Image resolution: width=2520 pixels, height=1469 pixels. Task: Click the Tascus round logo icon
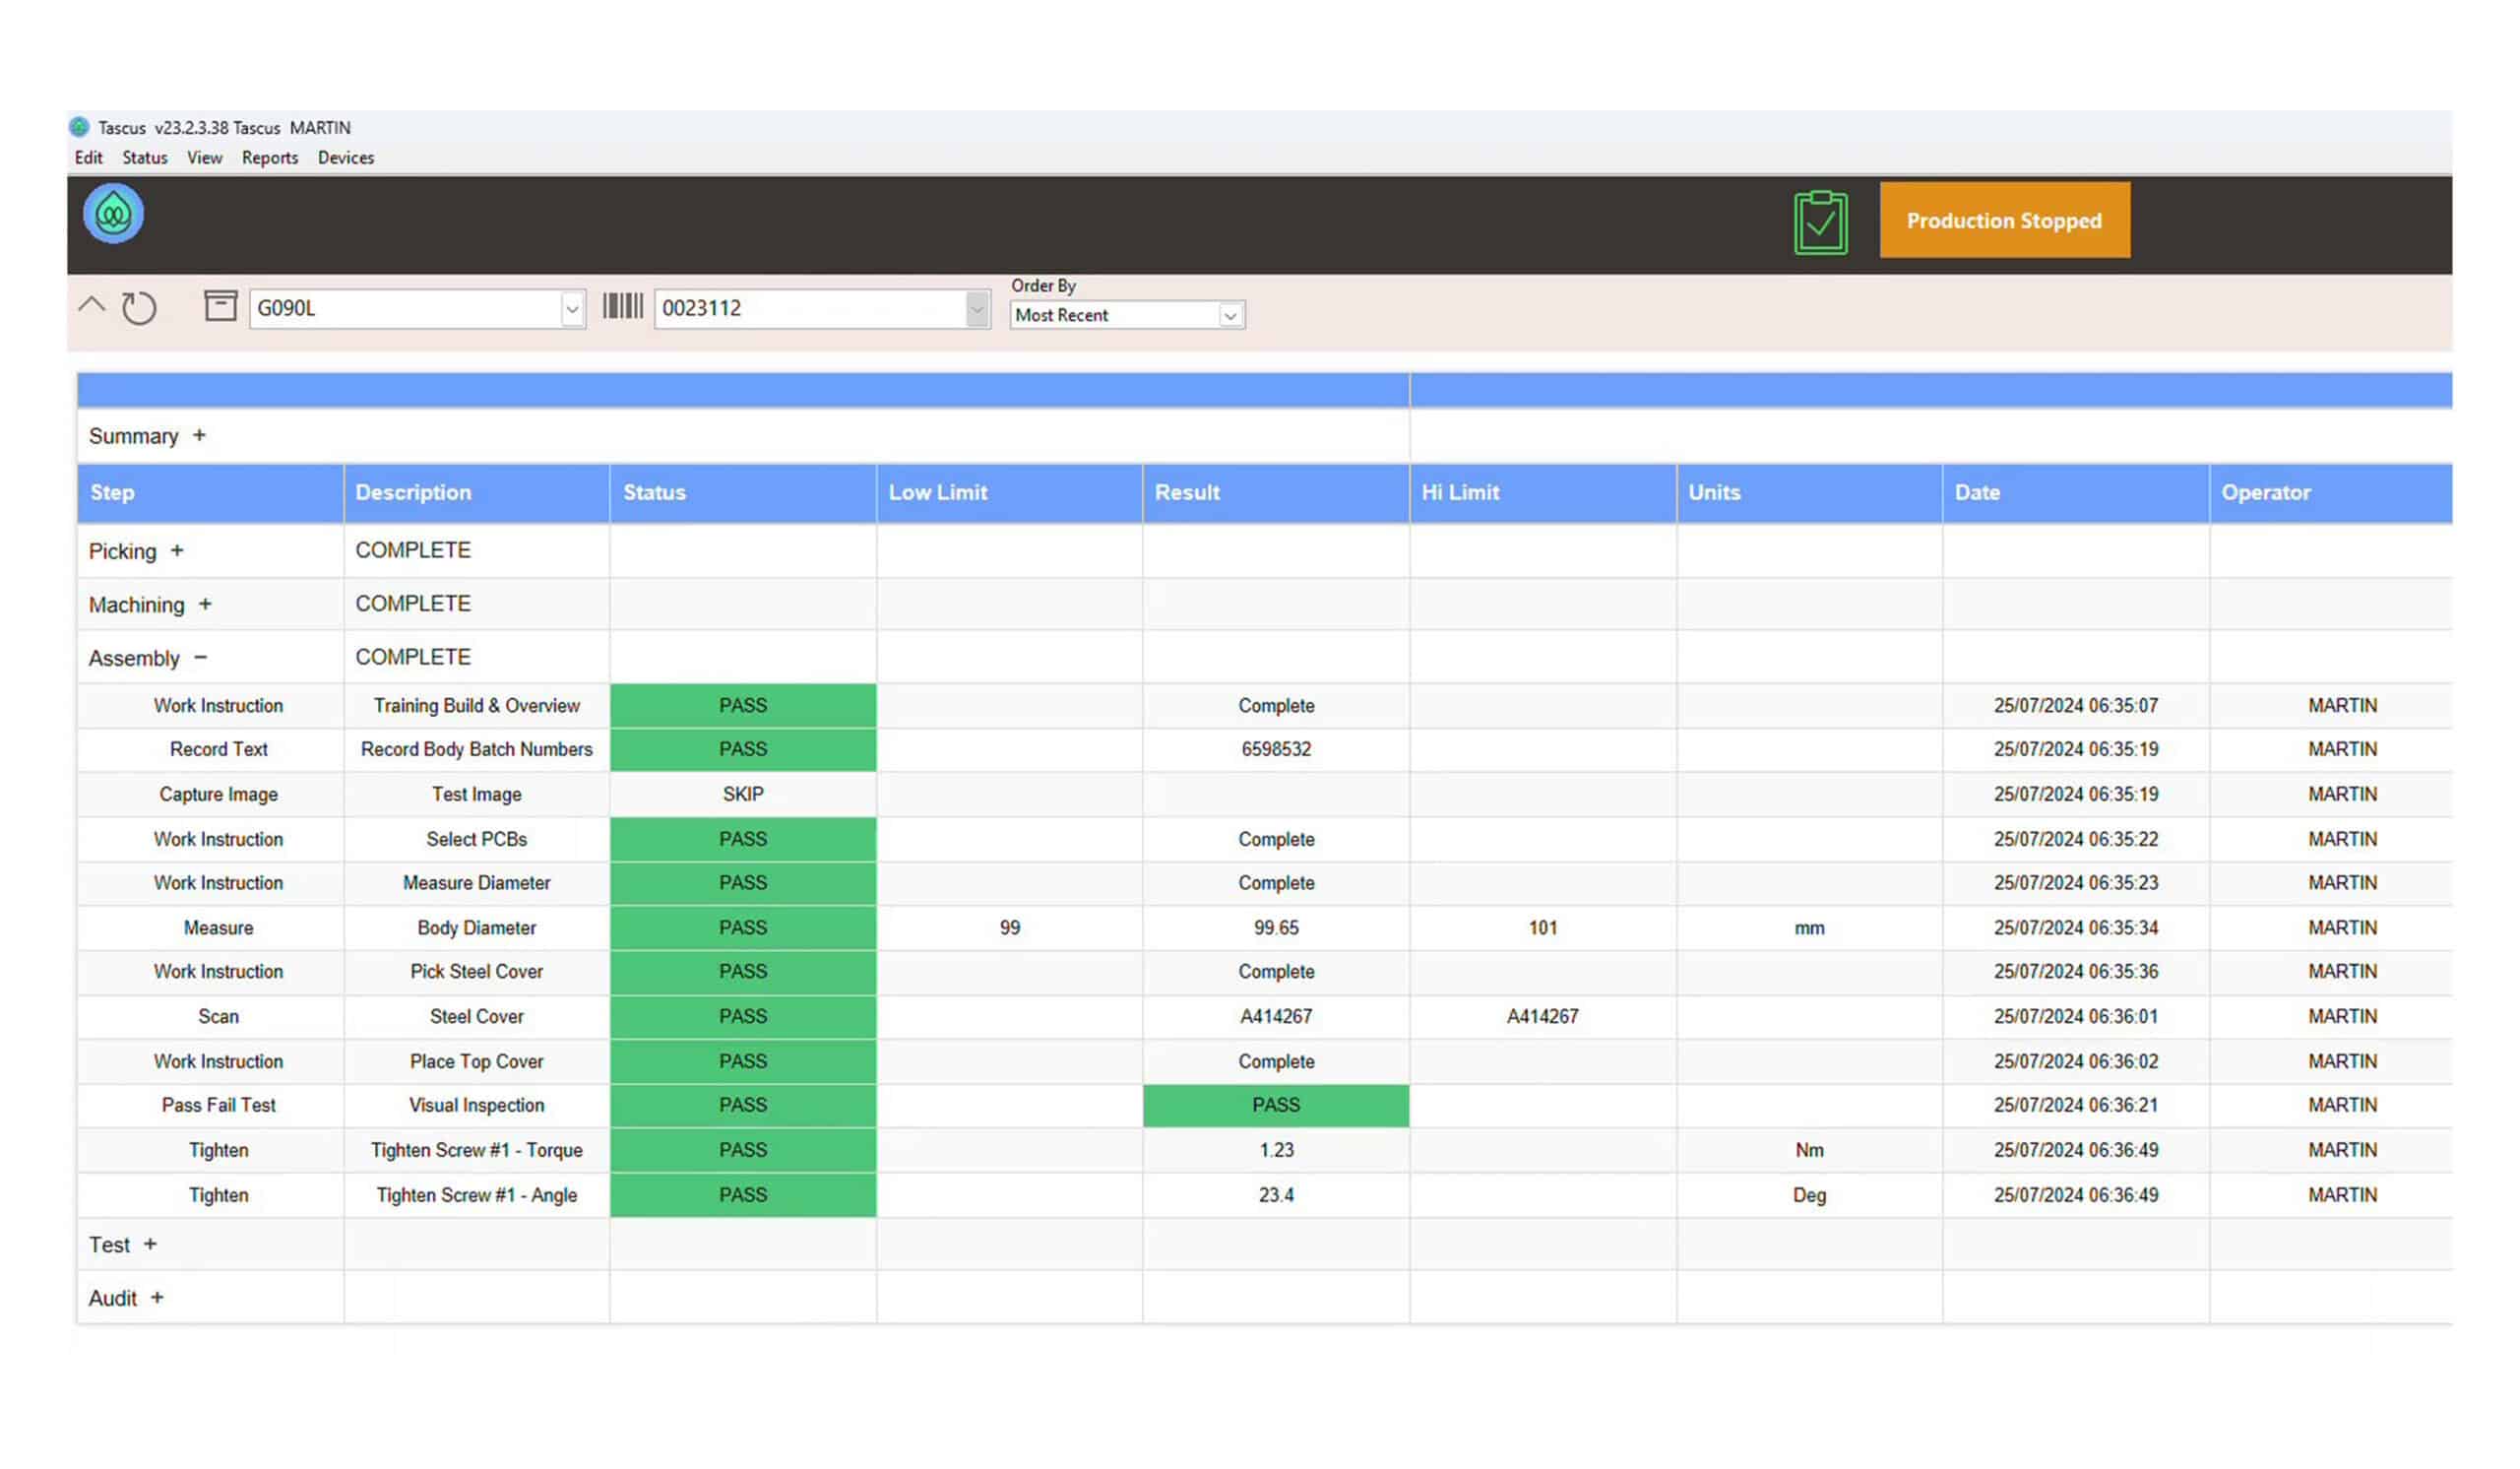[x=113, y=214]
